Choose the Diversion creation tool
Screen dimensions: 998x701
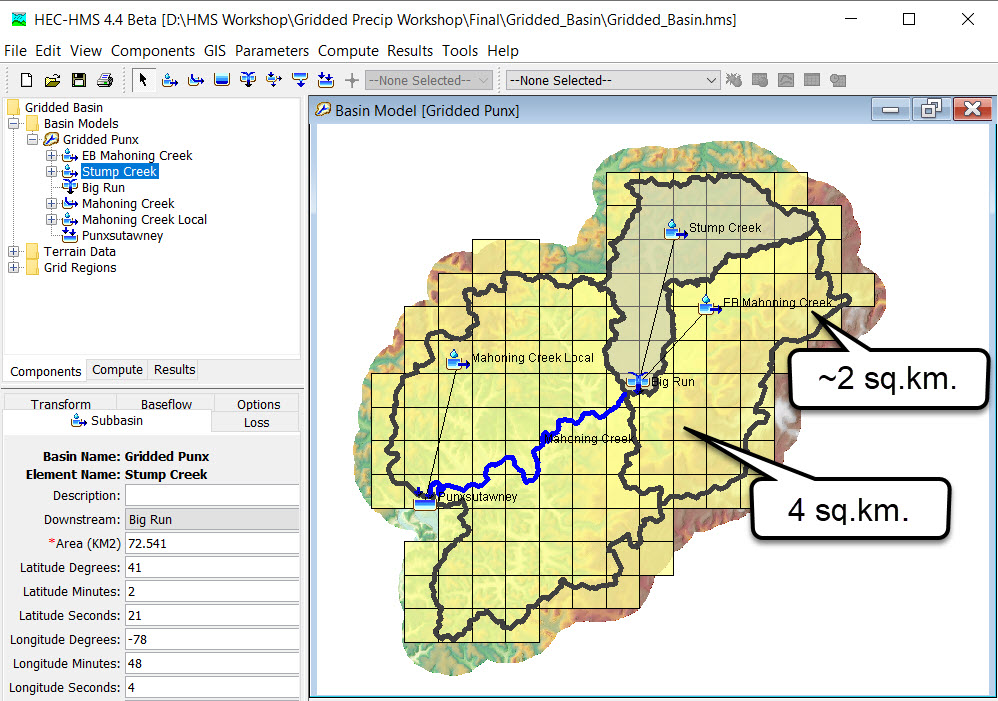pos(274,80)
